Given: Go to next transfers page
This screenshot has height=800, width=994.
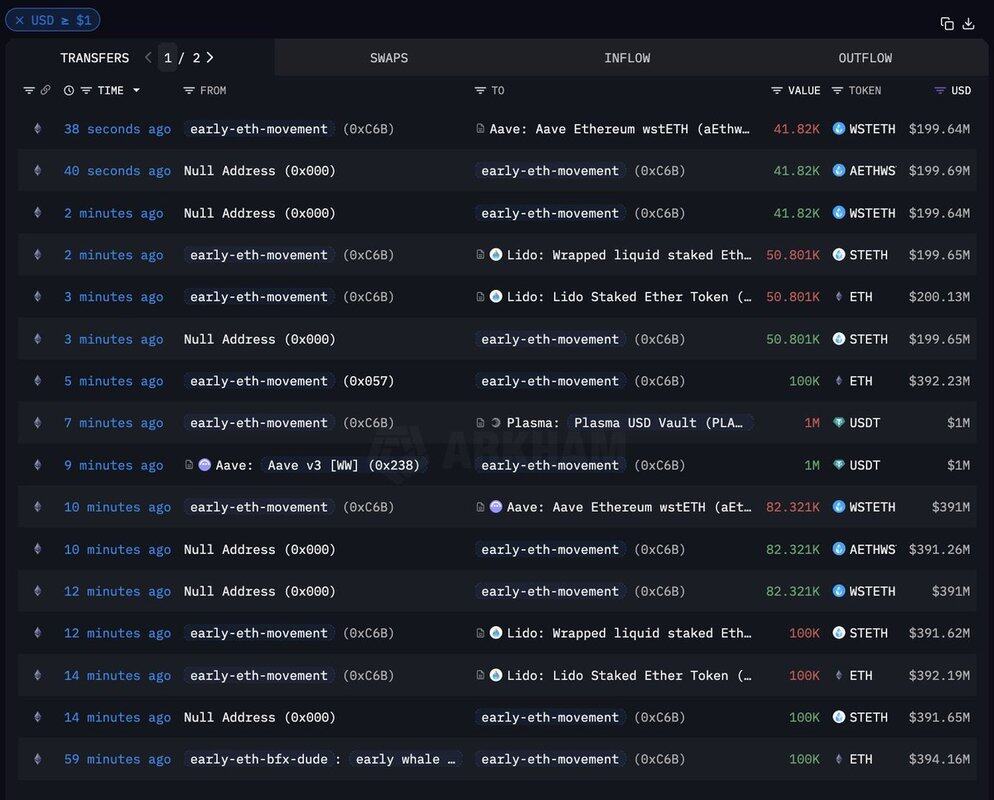Looking at the screenshot, I should (210, 58).
